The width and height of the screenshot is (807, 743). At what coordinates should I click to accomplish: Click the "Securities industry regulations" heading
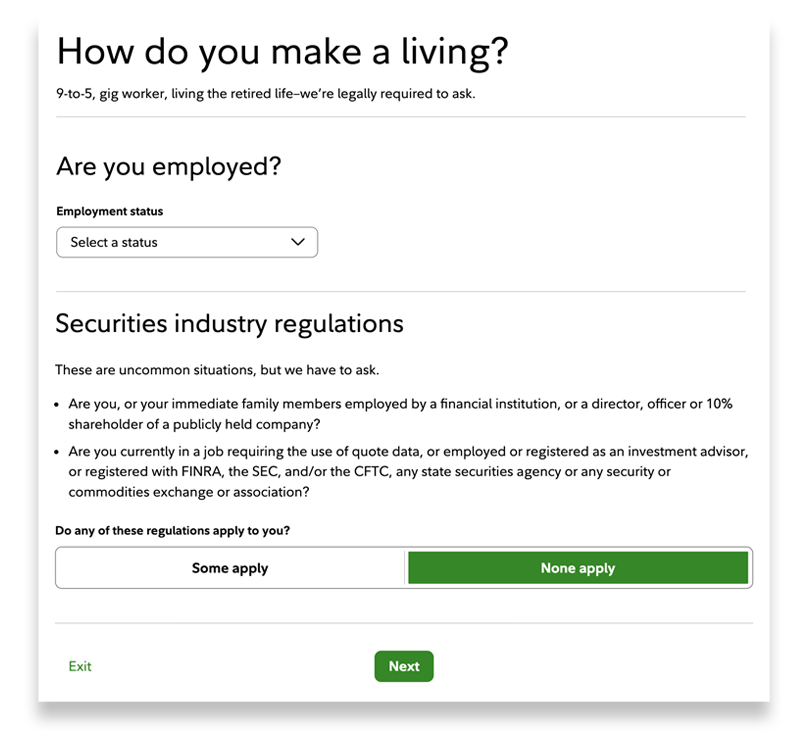(x=229, y=323)
